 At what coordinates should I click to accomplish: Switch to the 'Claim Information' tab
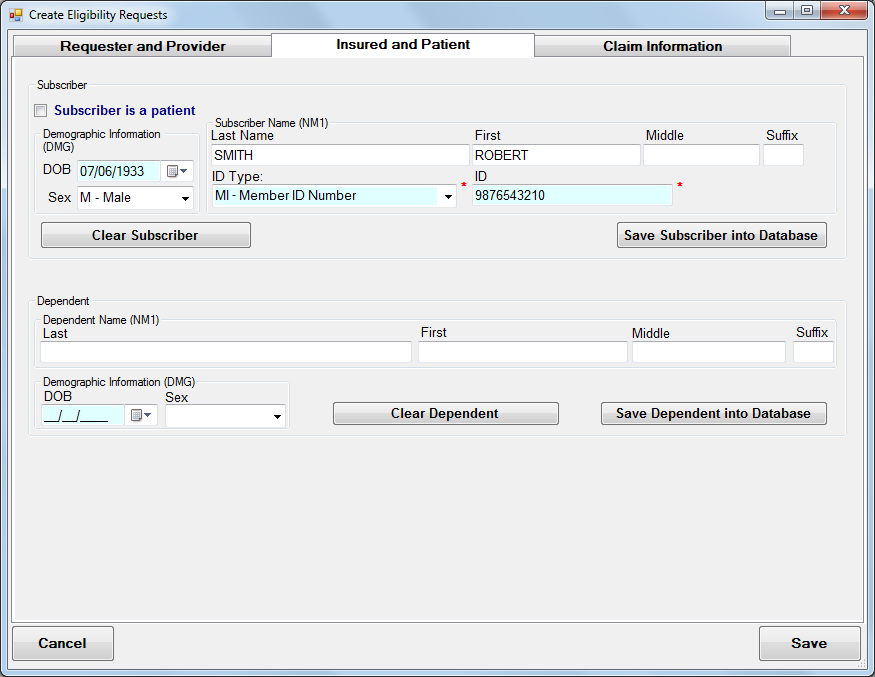[662, 46]
